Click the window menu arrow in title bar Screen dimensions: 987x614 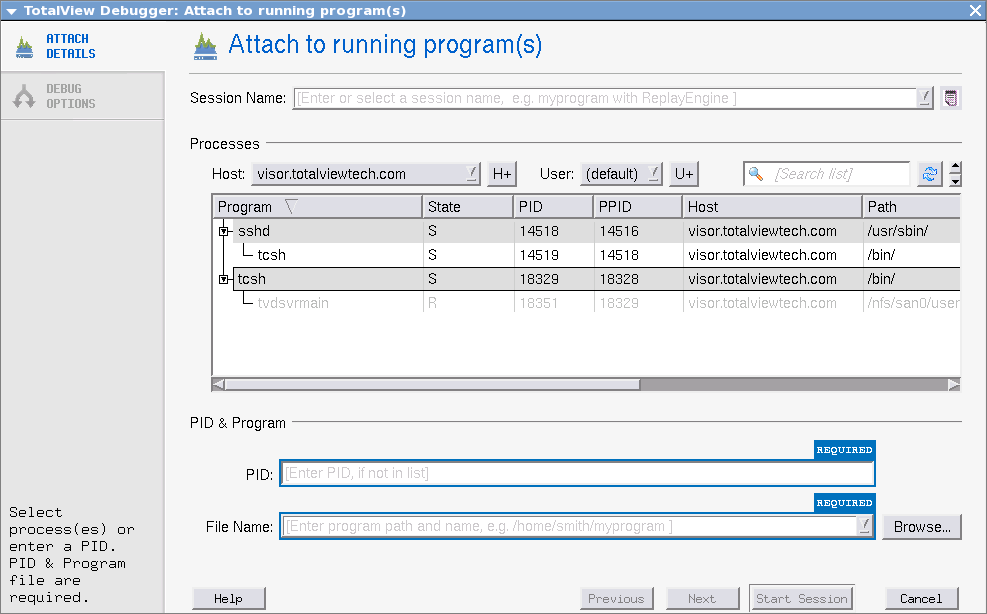11,9
